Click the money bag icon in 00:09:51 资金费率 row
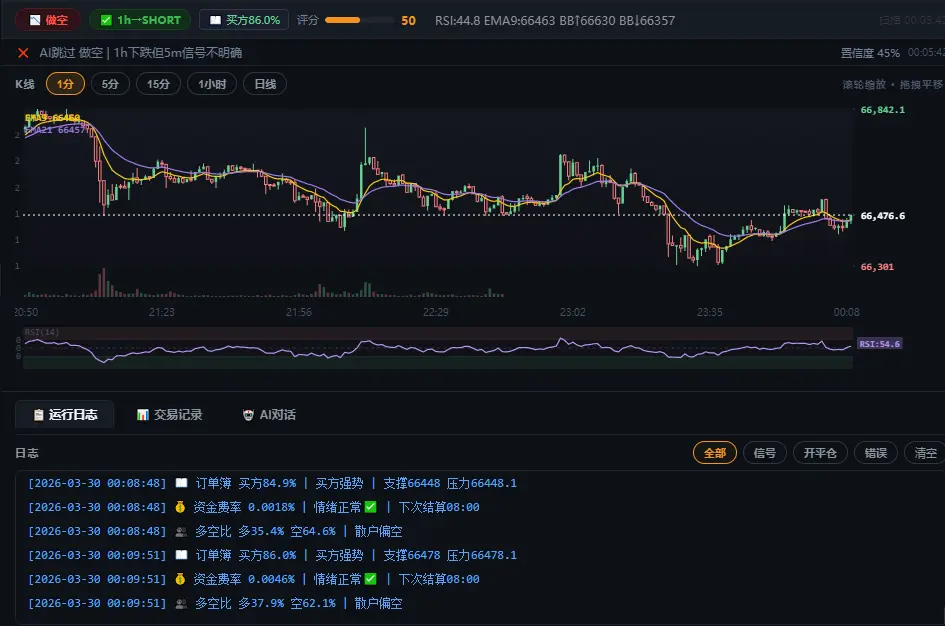 tap(180, 579)
